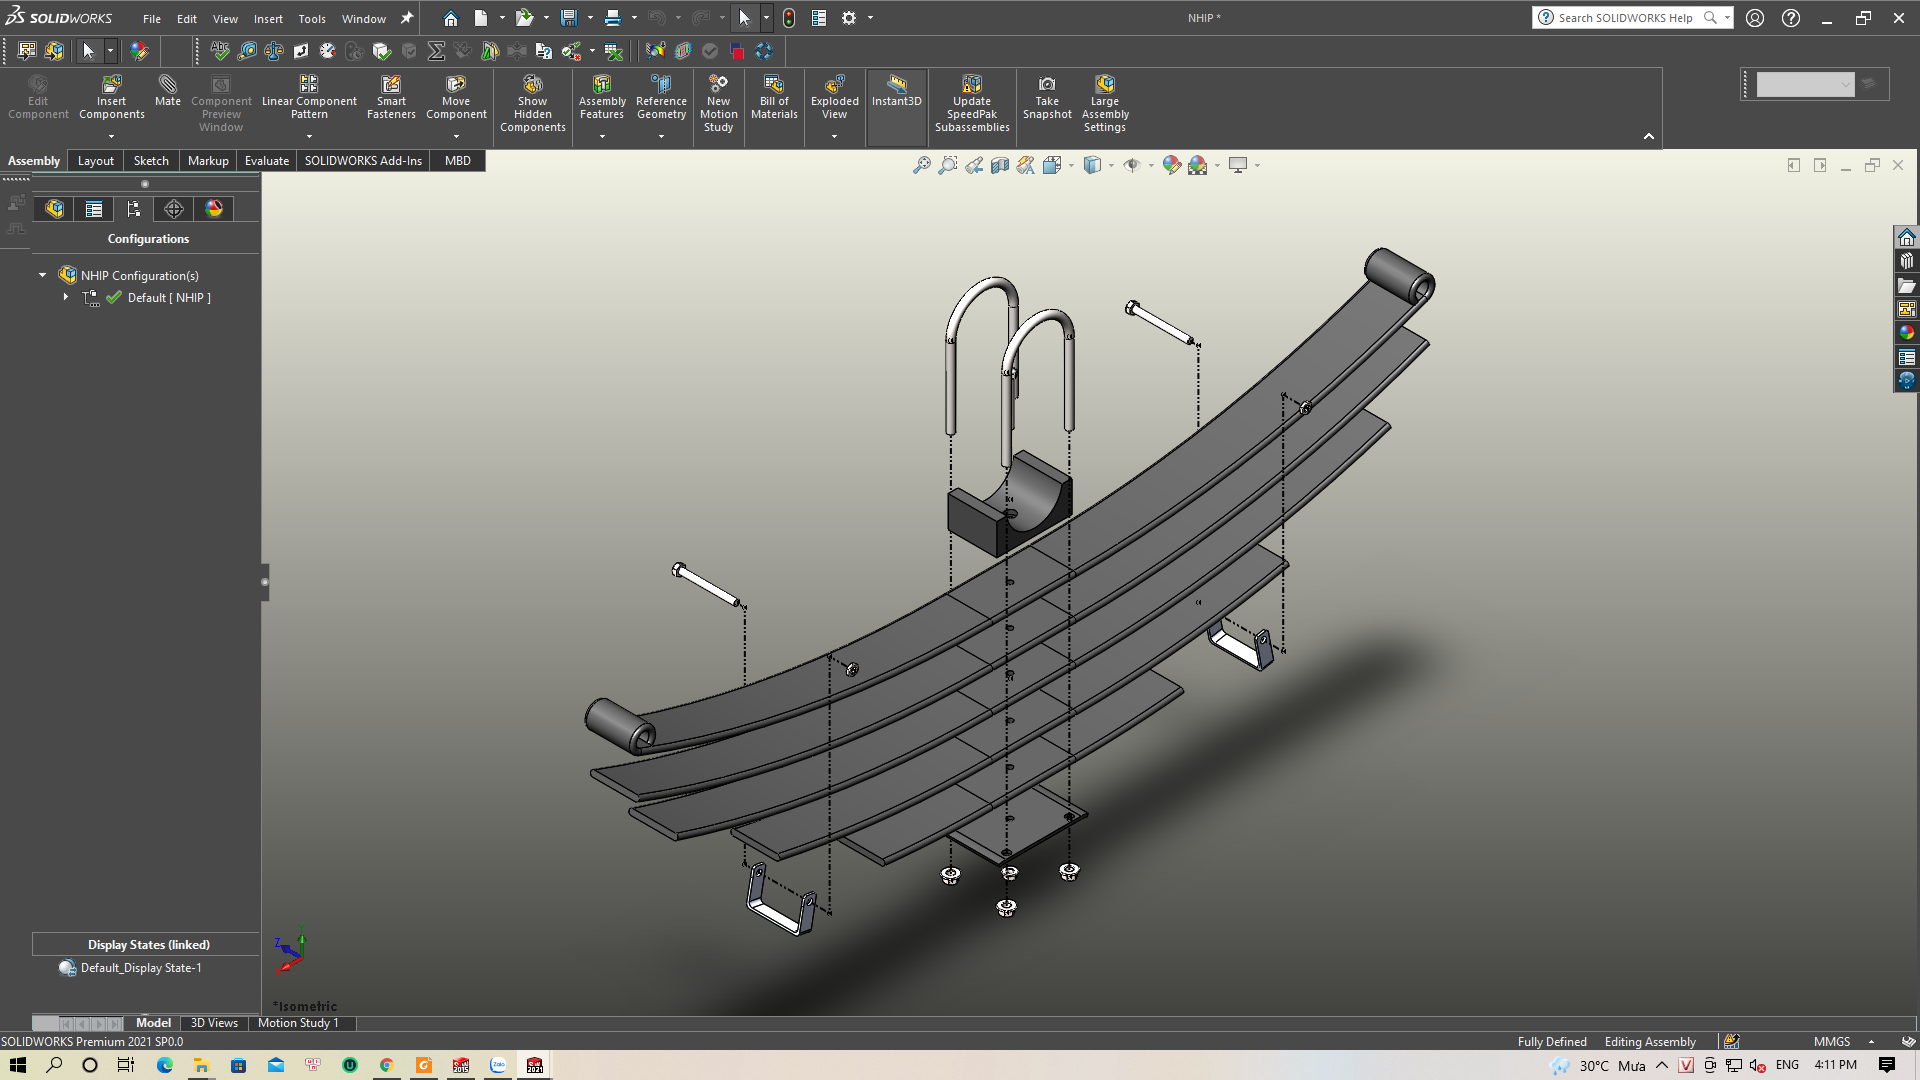Click Update SpeedPak Subassemblies
Viewport: 1920px width, 1080px height.
click(972, 104)
